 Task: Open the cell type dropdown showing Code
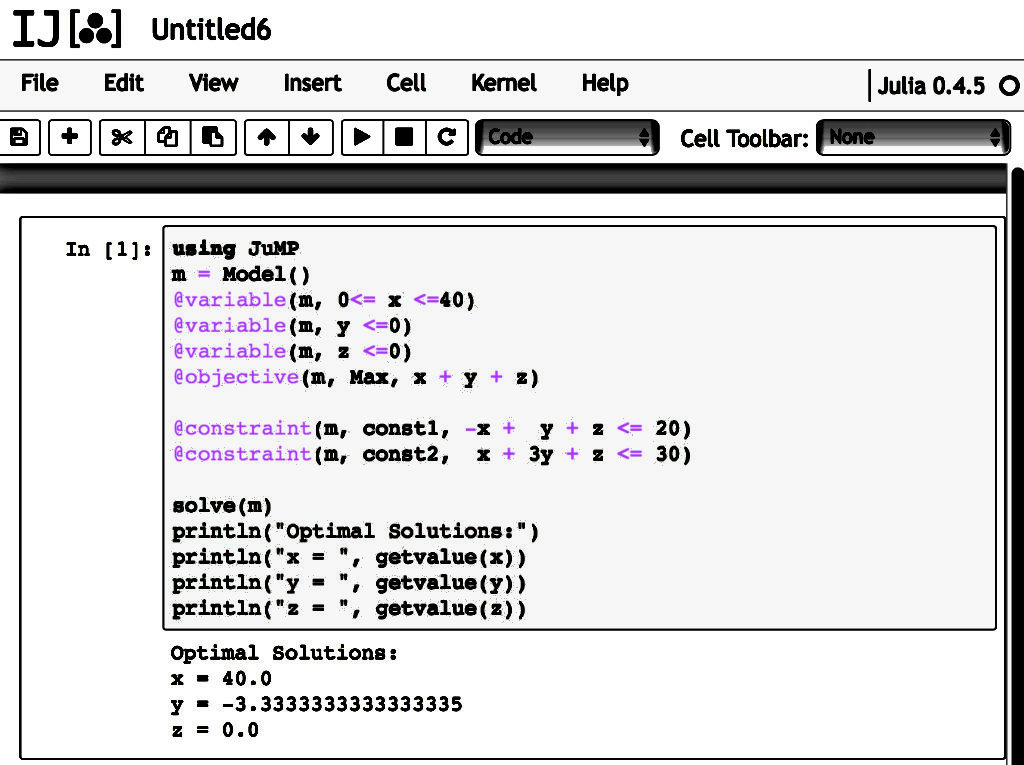point(567,138)
